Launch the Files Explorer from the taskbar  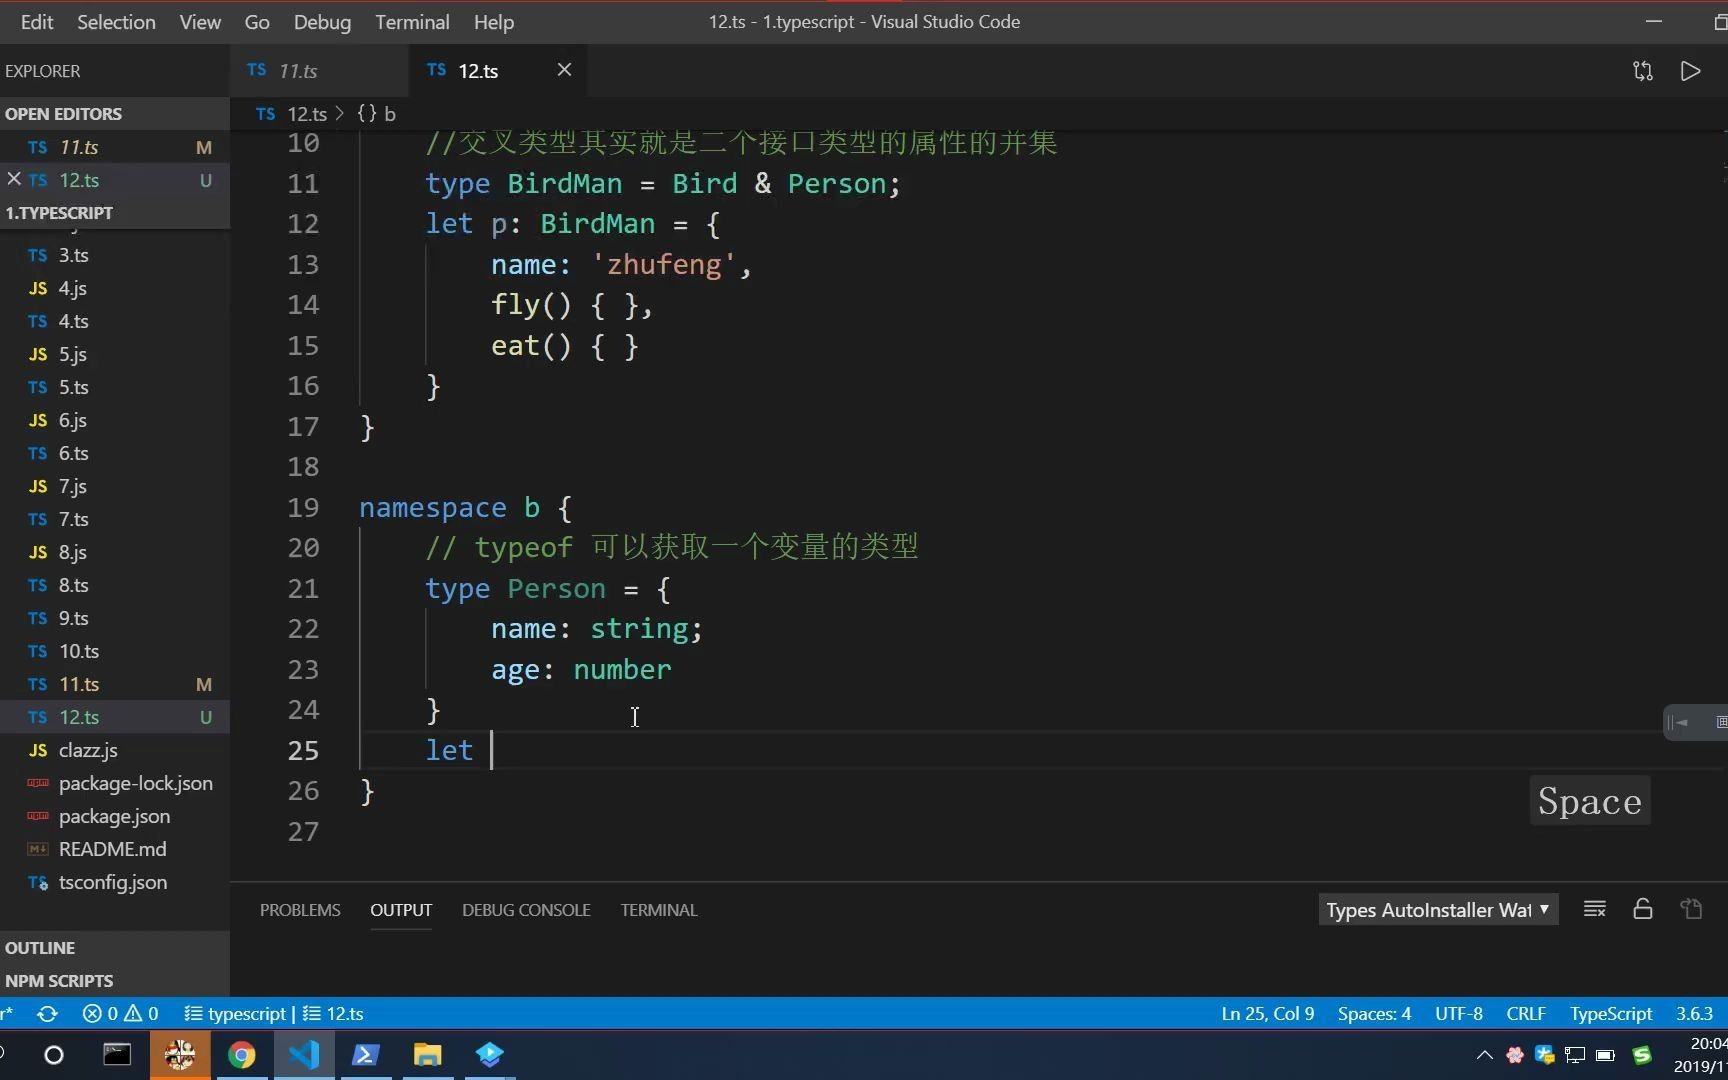coord(427,1055)
